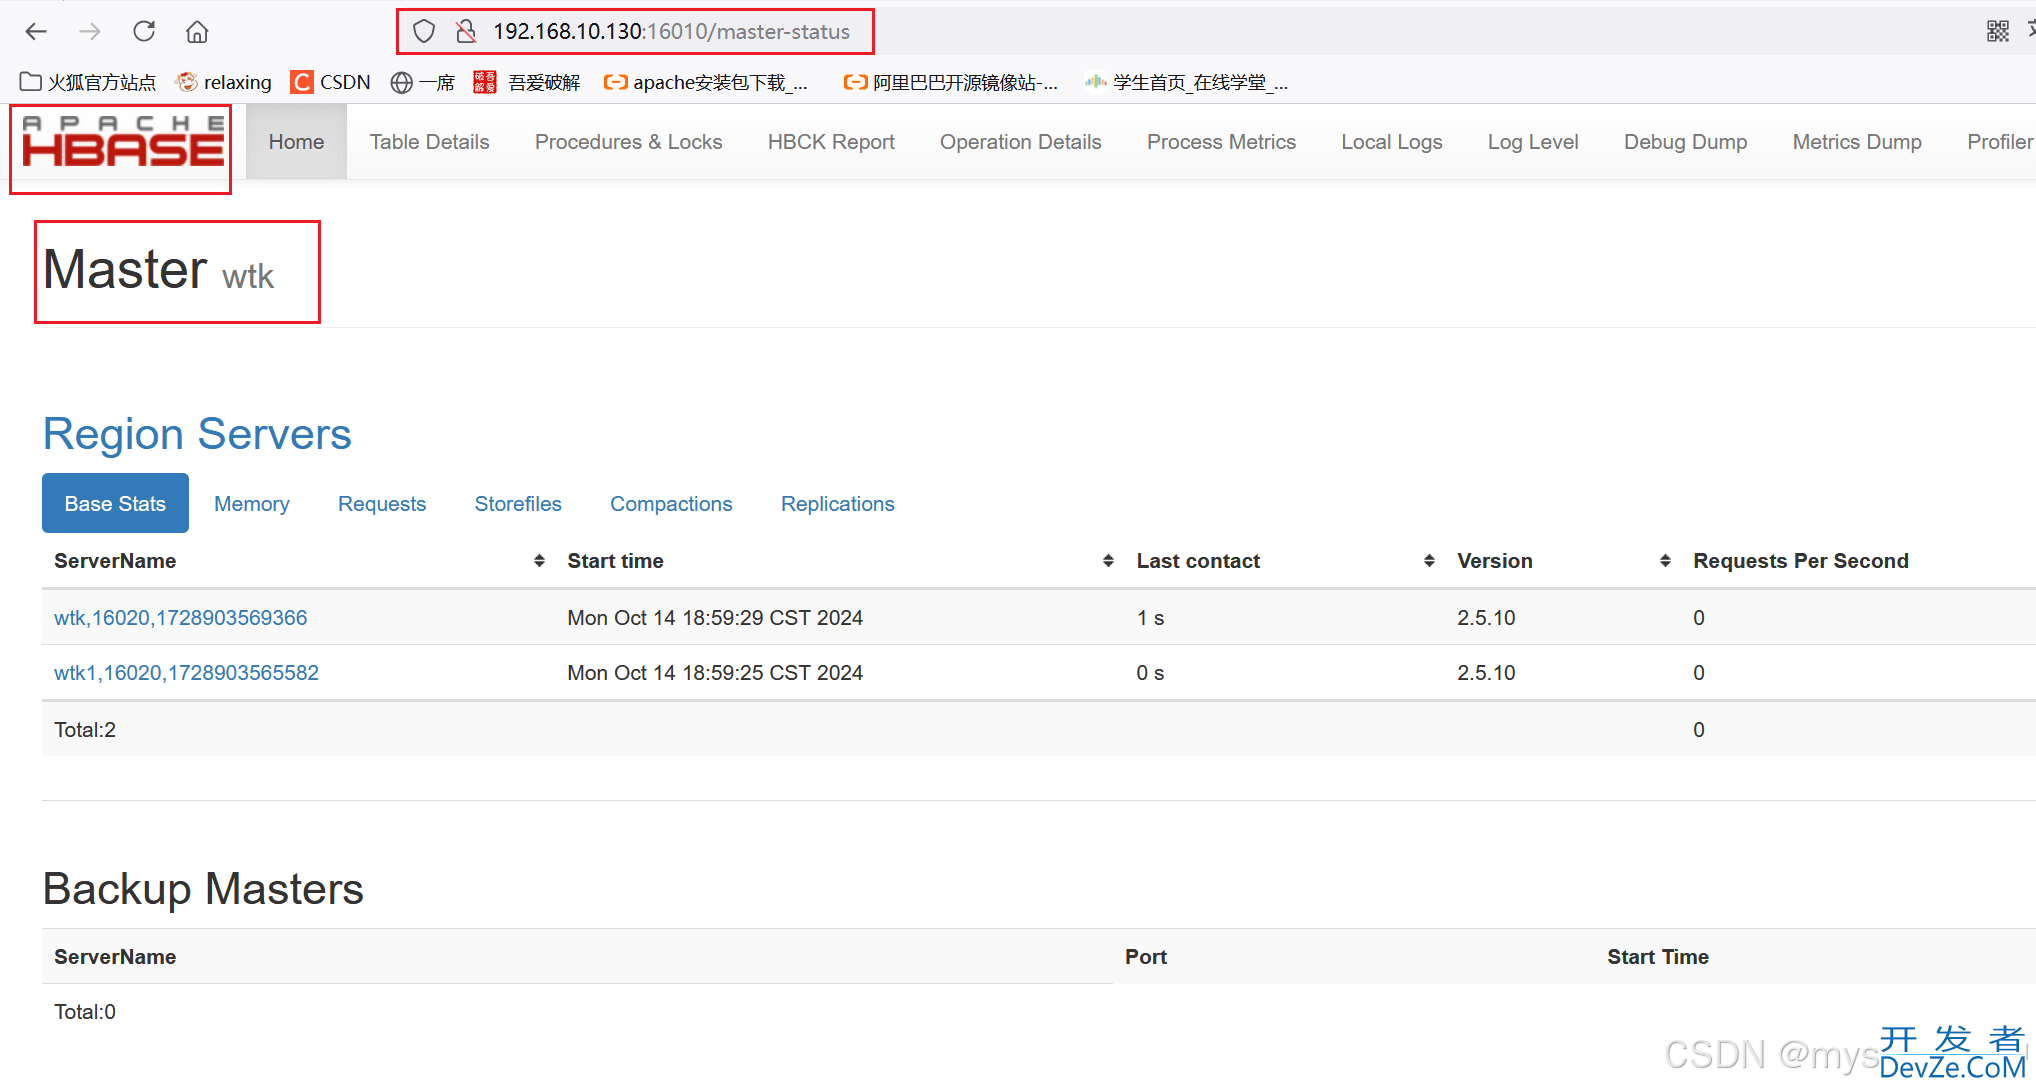Image resolution: width=2036 pixels, height=1089 pixels.
Task: Open the HBCK Report page
Action: [x=831, y=142]
